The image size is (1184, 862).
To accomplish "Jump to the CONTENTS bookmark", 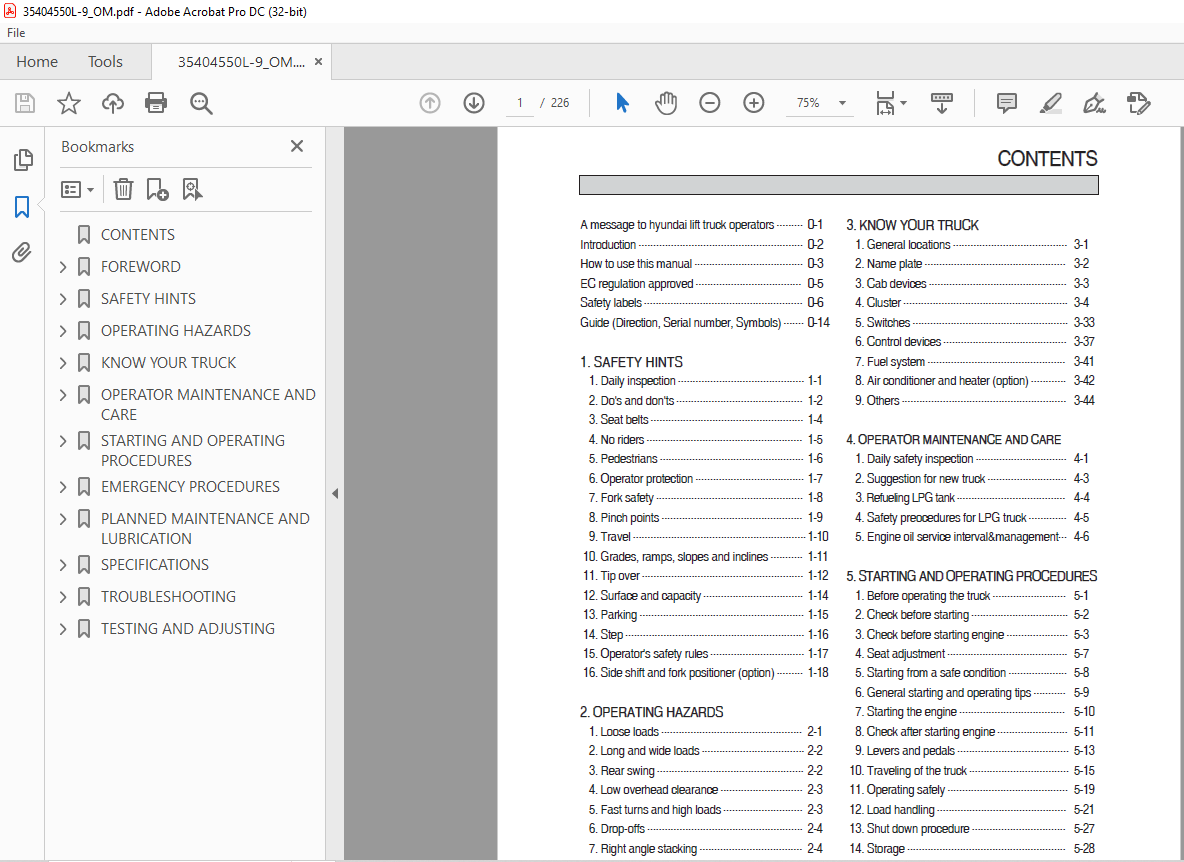I will [x=137, y=235].
